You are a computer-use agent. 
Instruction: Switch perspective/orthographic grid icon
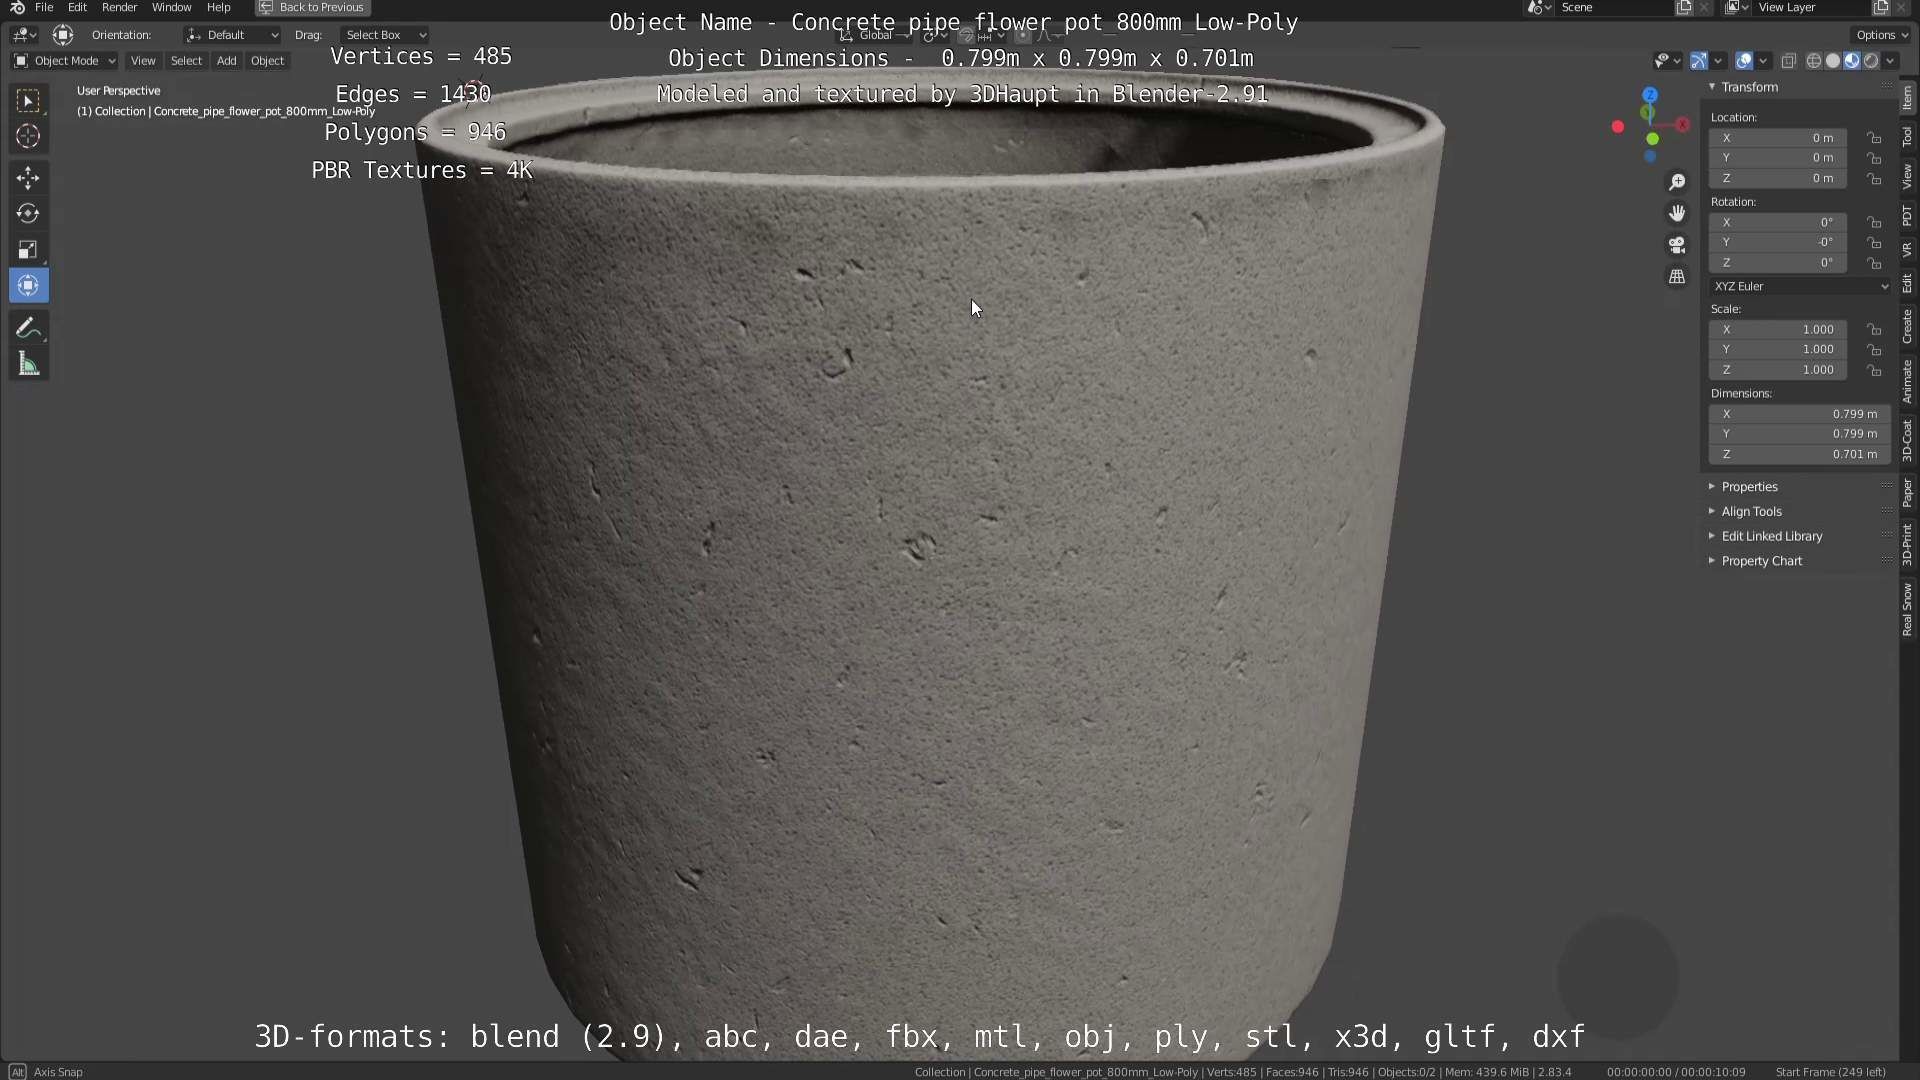(1677, 276)
